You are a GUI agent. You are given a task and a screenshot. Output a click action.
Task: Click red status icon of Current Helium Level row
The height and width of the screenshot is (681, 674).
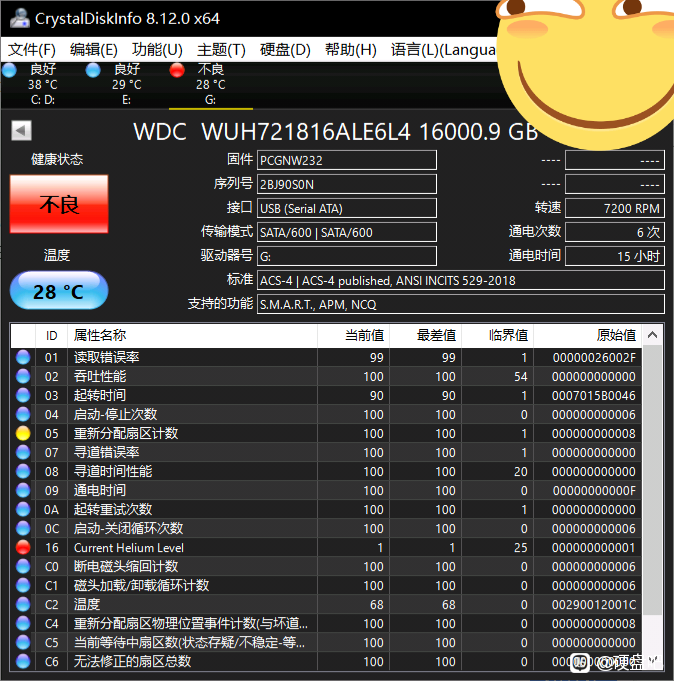click(23, 547)
